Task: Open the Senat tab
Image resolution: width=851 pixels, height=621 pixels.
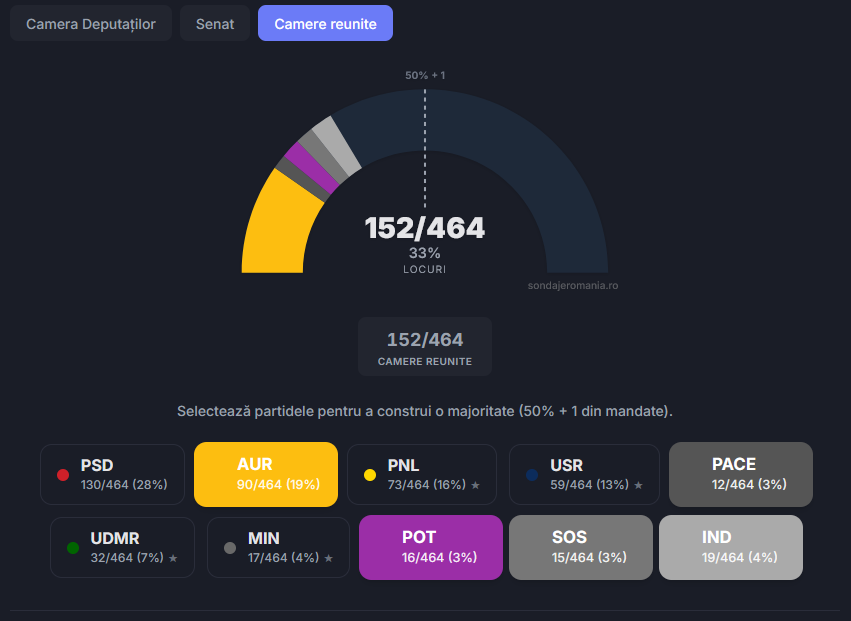Action: coord(215,23)
